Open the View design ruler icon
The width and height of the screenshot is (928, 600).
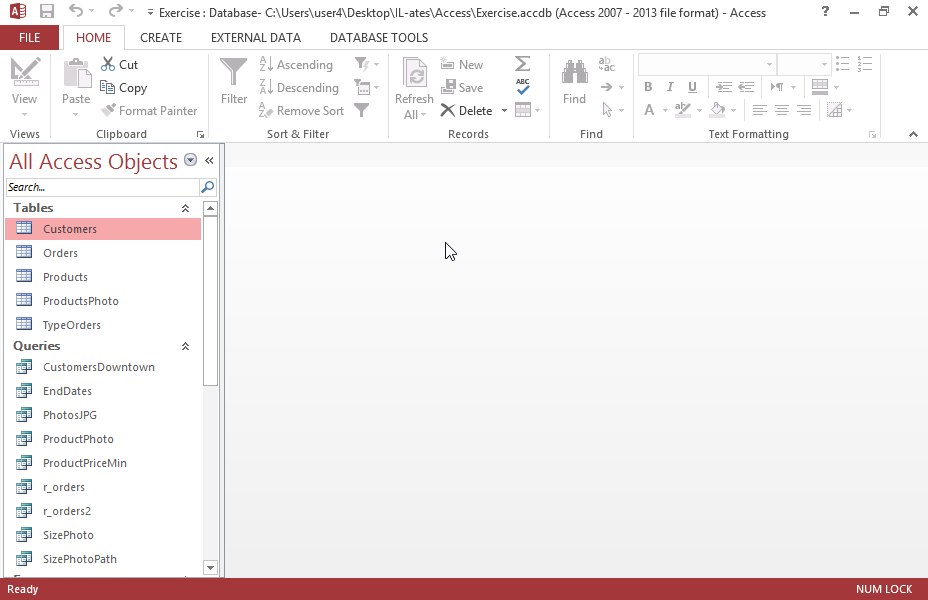point(25,72)
